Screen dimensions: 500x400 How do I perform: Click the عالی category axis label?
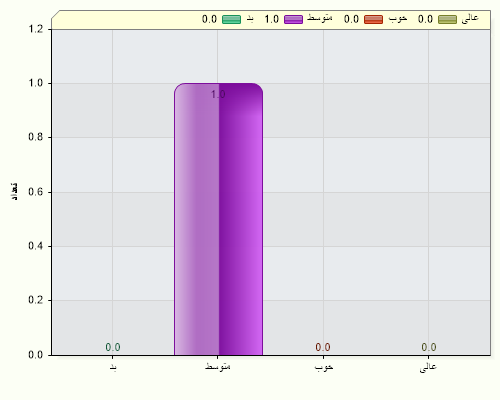(428, 367)
